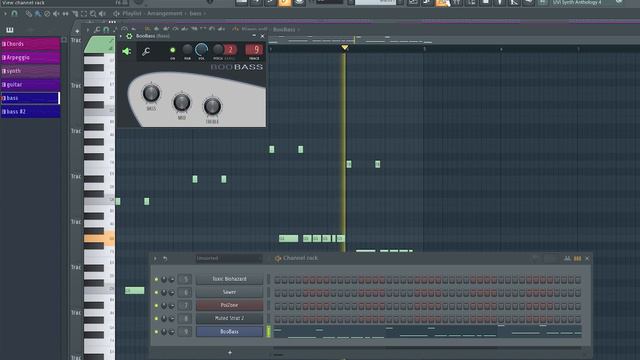Click the playlist magnet snap icon
Image resolution: width=640 pixels, height=360 pixels.
point(14,13)
